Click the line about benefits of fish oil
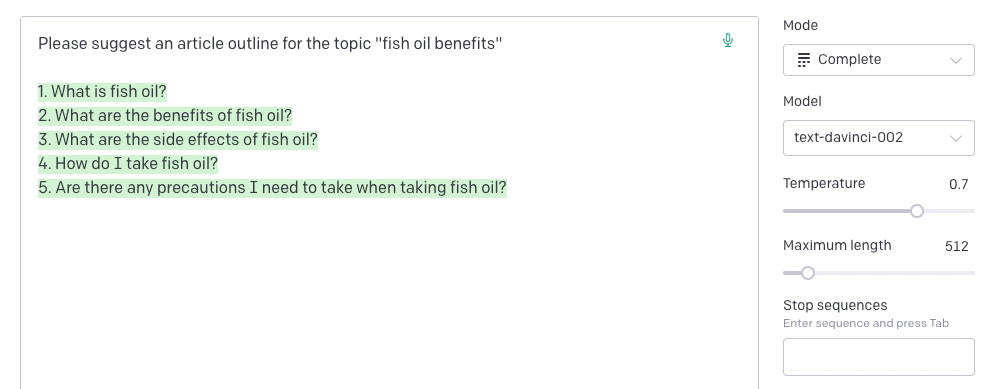991x389 pixels. coord(165,116)
